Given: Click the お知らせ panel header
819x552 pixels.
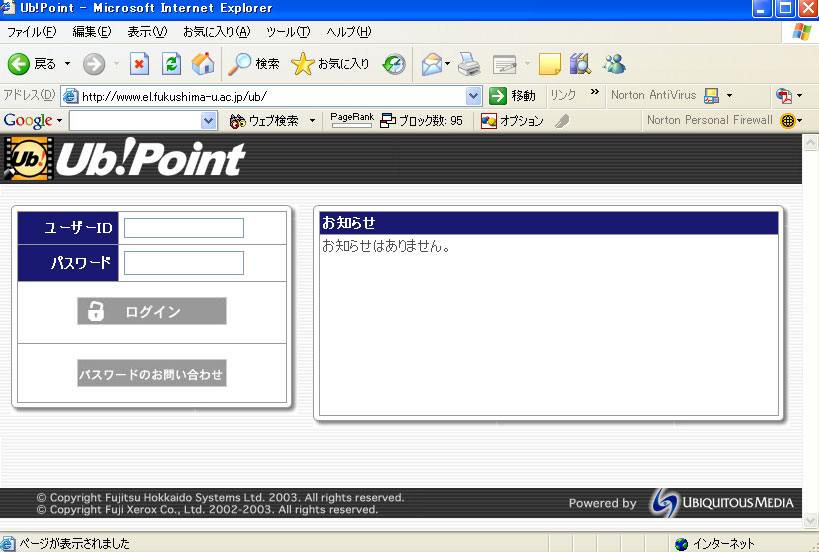Looking at the screenshot, I should tap(549, 223).
